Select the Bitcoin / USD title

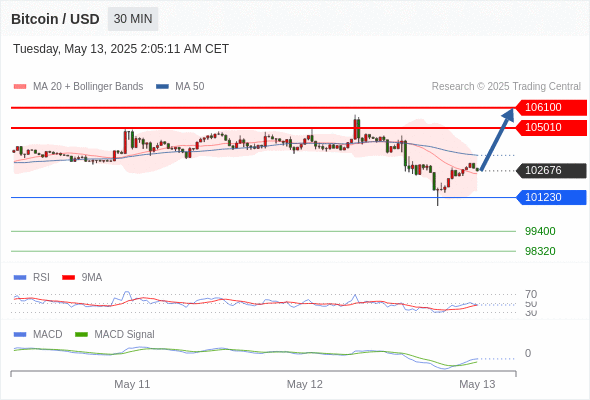click(55, 19)
